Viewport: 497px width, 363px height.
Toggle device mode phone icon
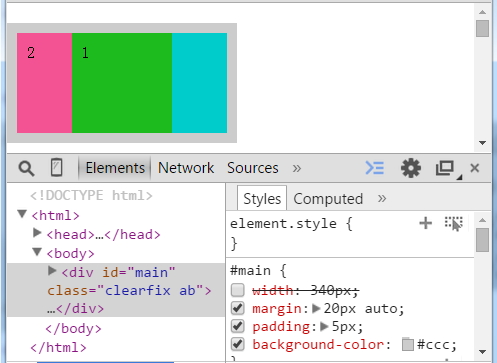pos(57,167)
